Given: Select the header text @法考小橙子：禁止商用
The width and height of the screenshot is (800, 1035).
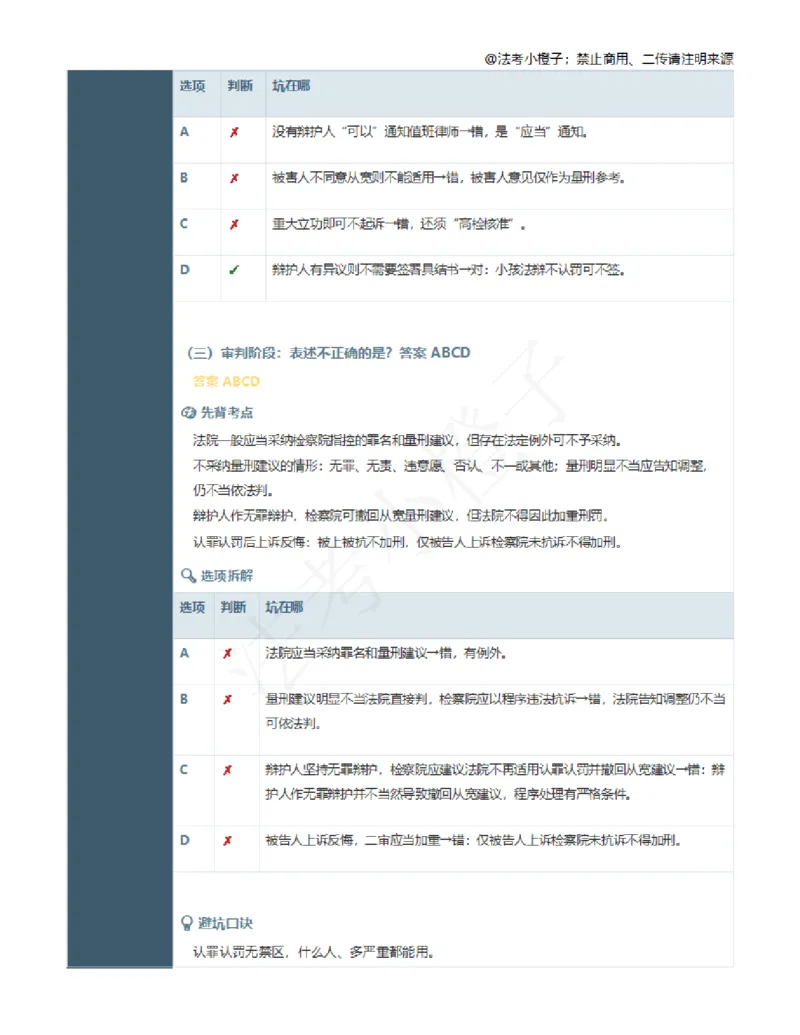Looking at the screenshot, I should (556, 59).
